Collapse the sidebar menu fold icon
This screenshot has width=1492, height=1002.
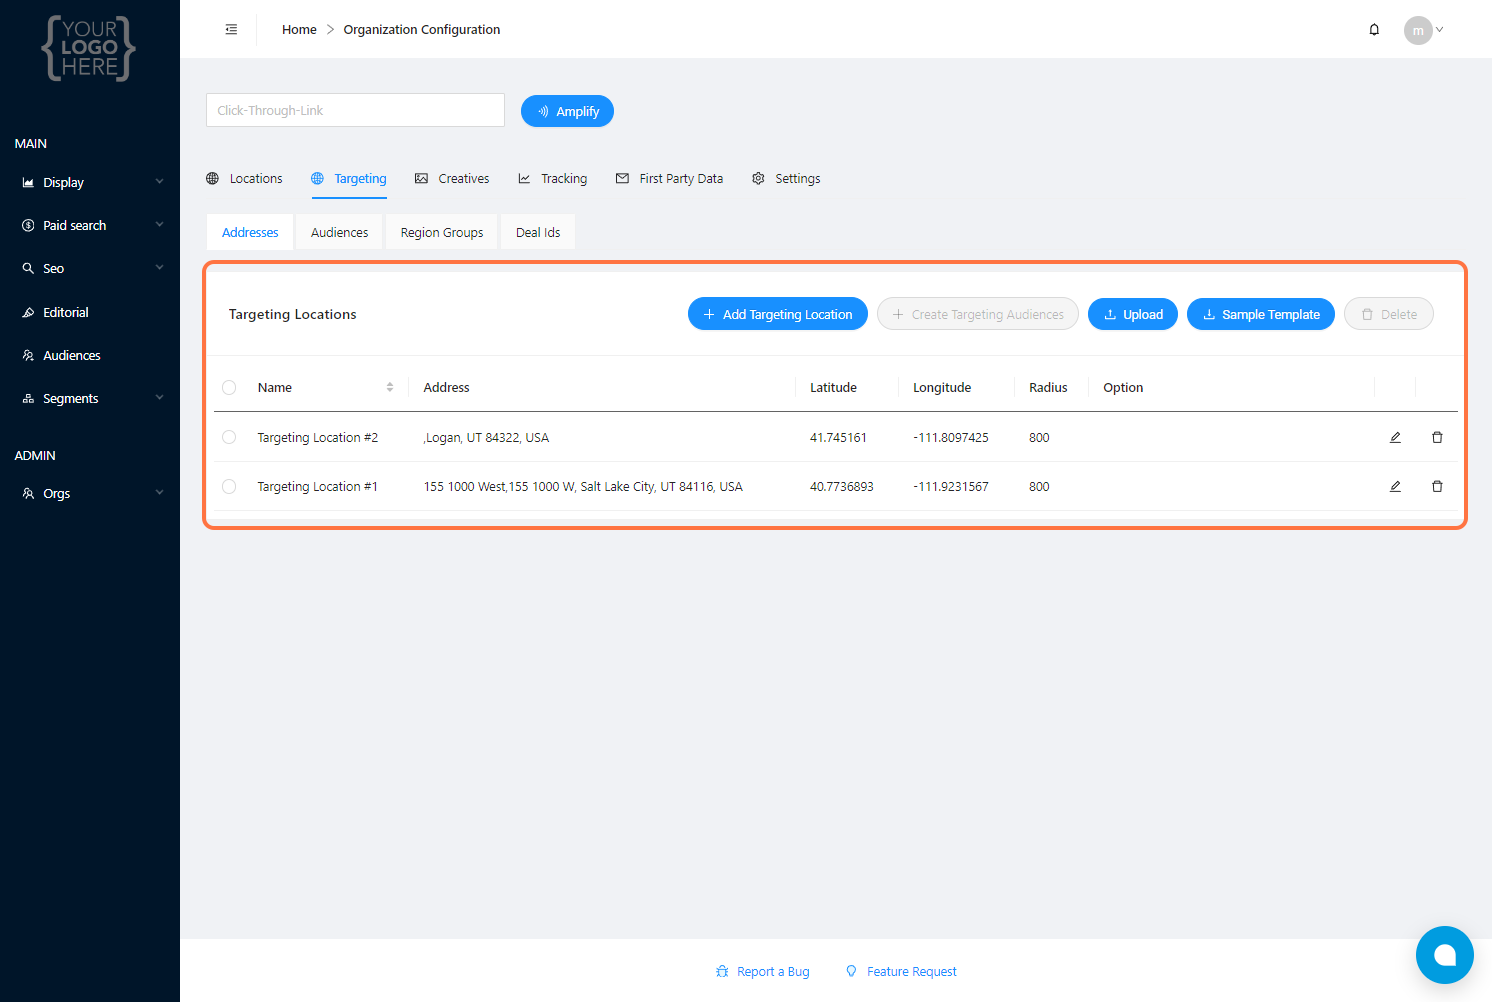pos(231,30)
